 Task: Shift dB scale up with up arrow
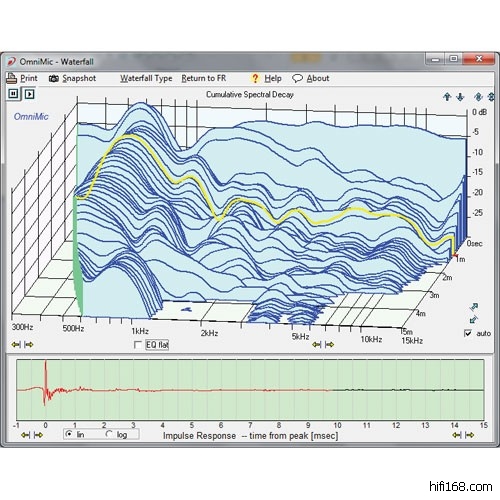click(x=447, y=97)
